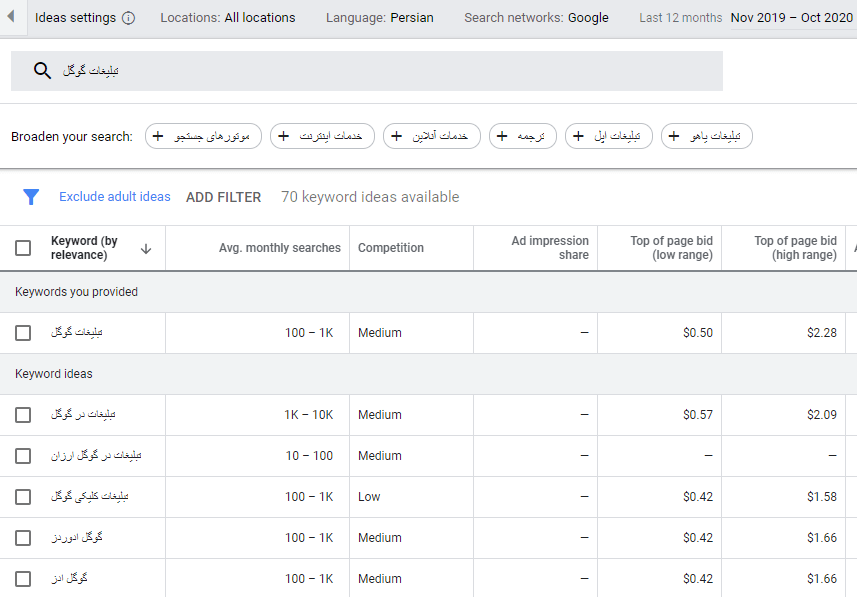This screenshot has width=857, height=597.
Task: Click the Keyword ideas section header
Action: pyautogui.click(x=54, y=374)
